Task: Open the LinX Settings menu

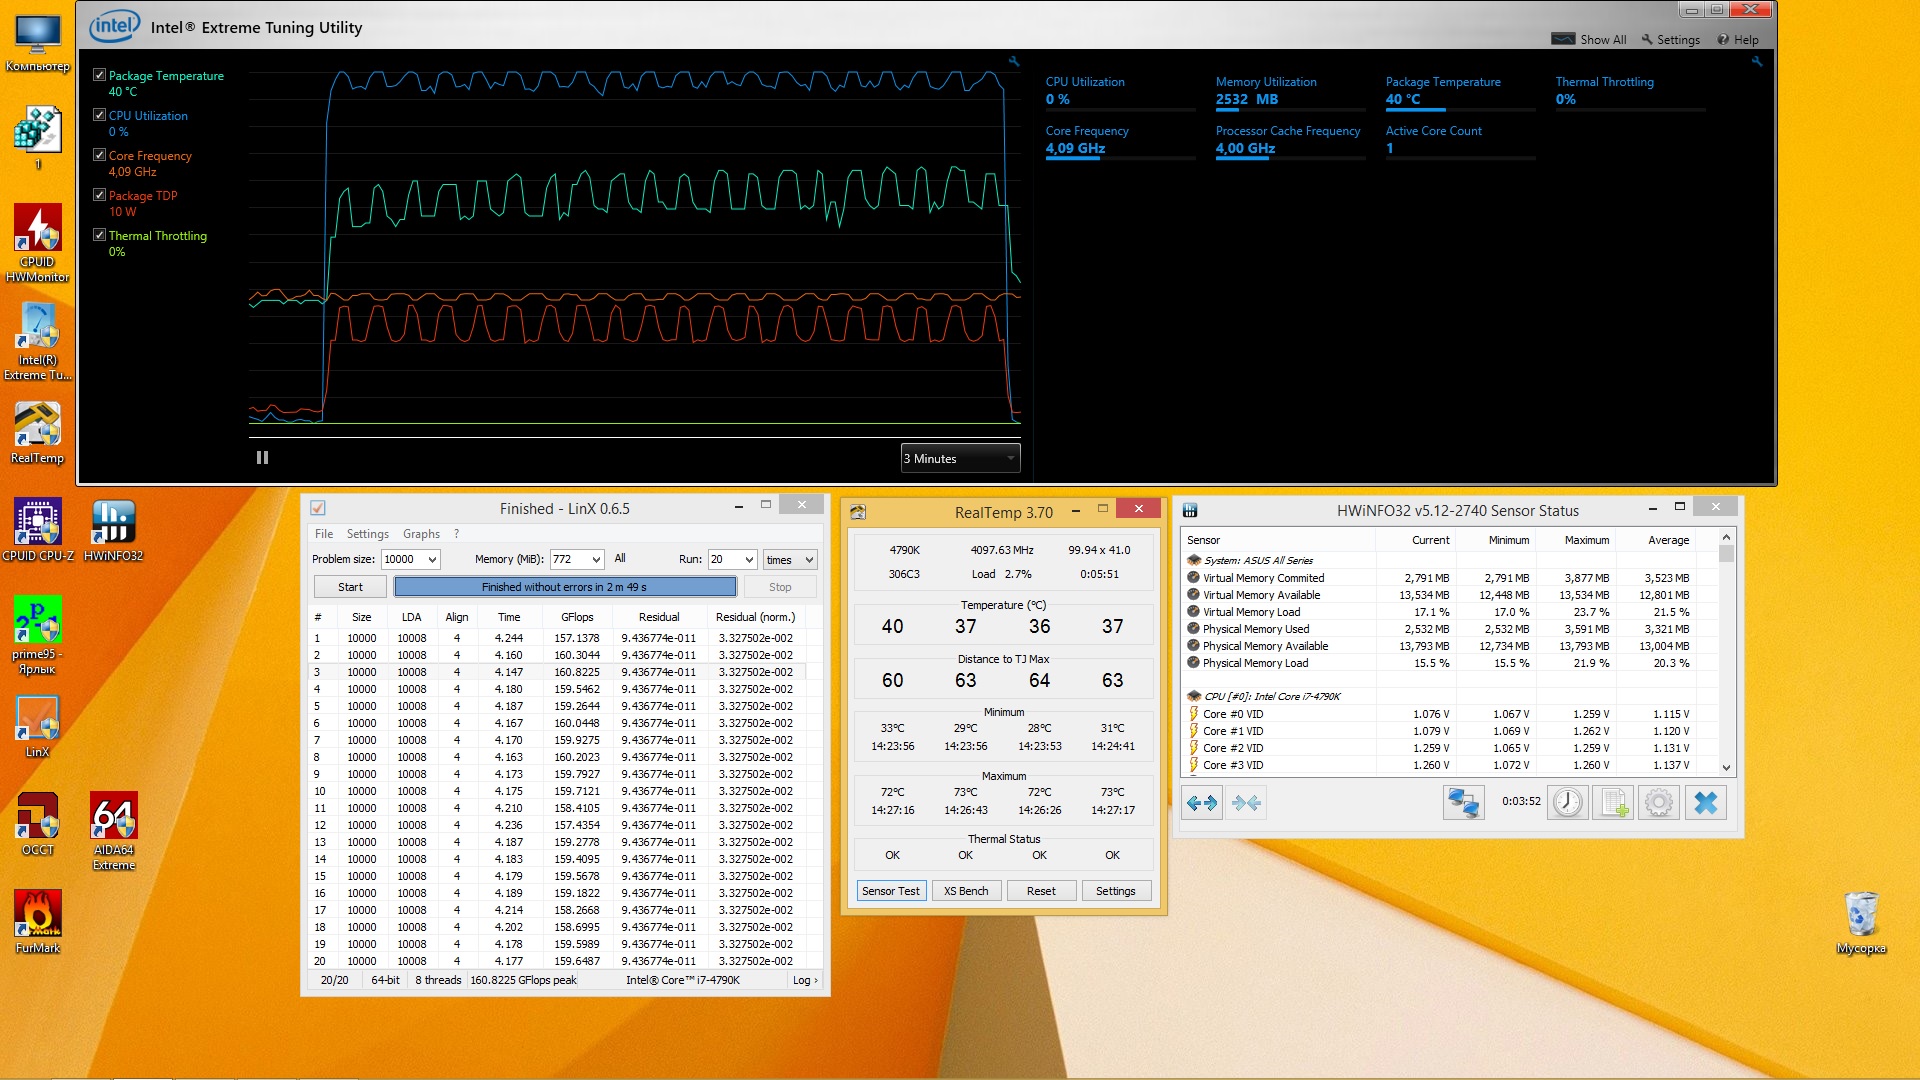Action: 367,534
